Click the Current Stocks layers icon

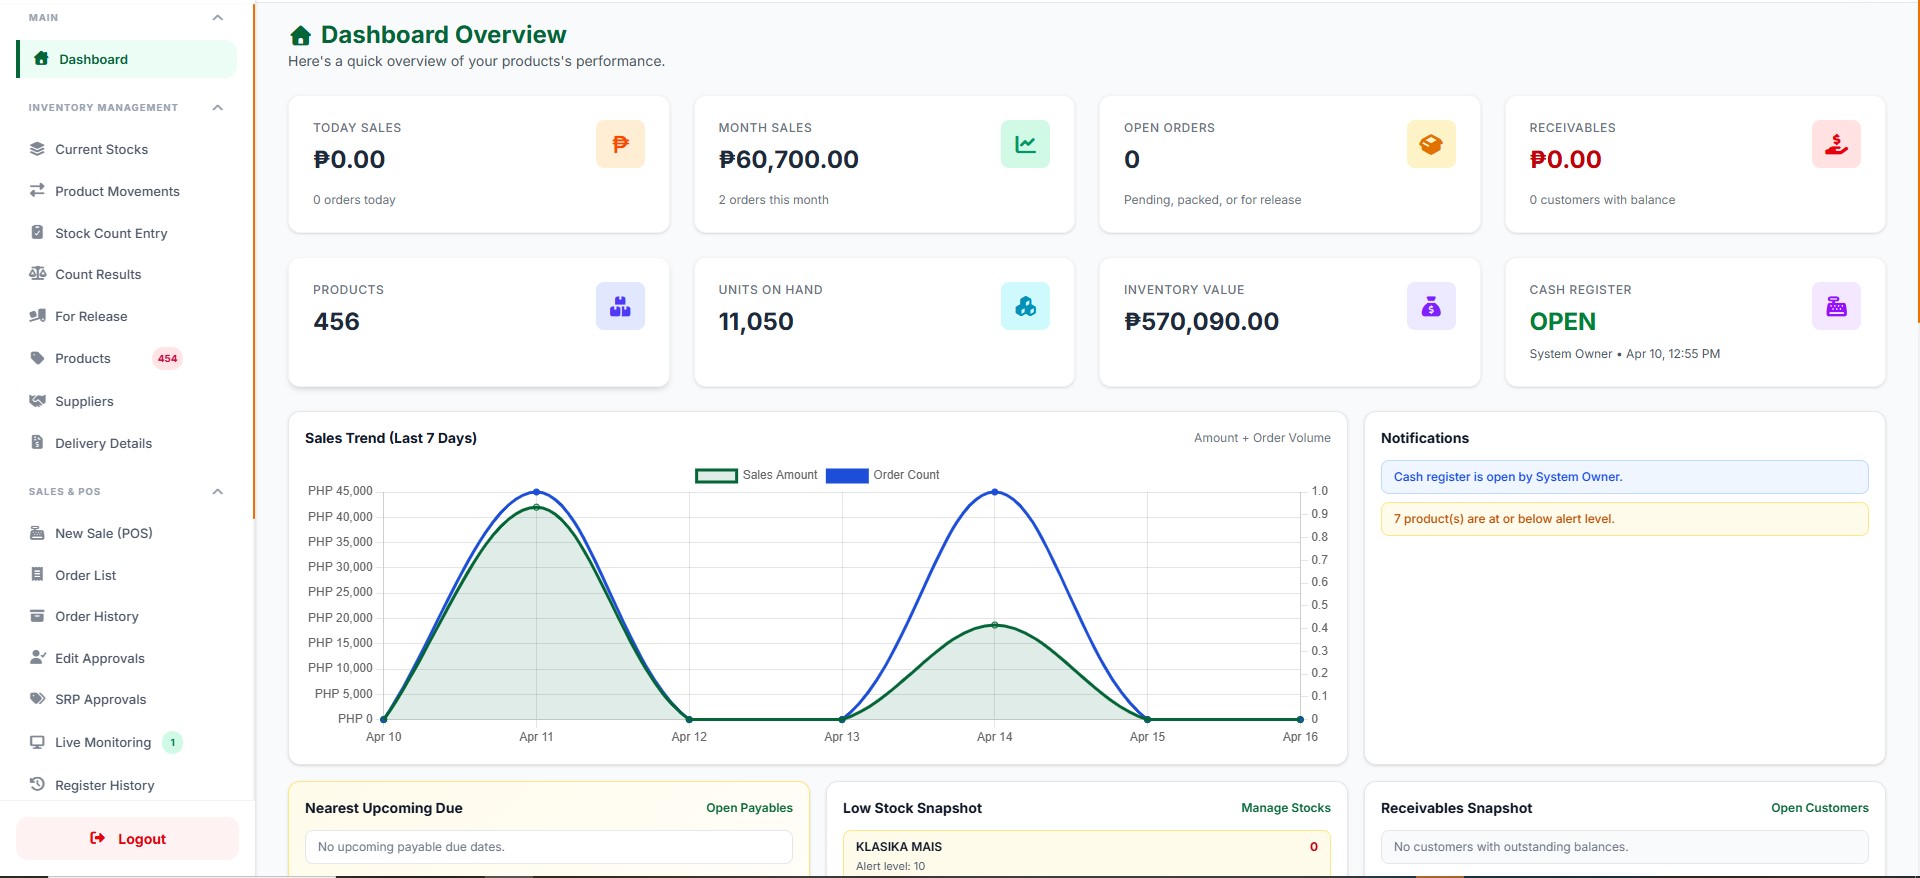pos(37,149)
